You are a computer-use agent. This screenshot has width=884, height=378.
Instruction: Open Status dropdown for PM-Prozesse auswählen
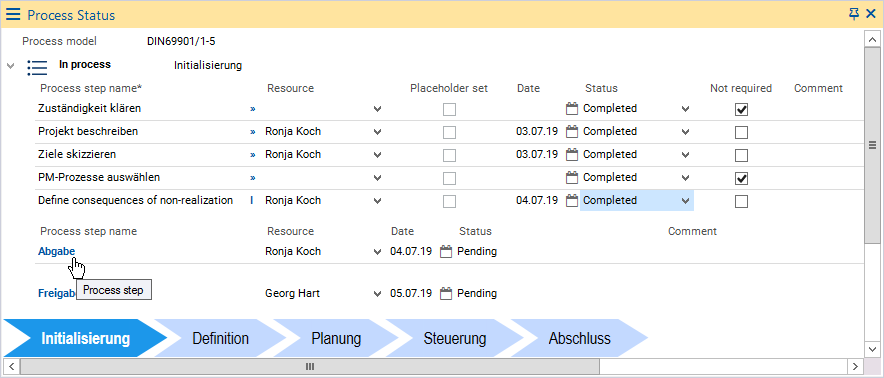(x=686, y=178)
